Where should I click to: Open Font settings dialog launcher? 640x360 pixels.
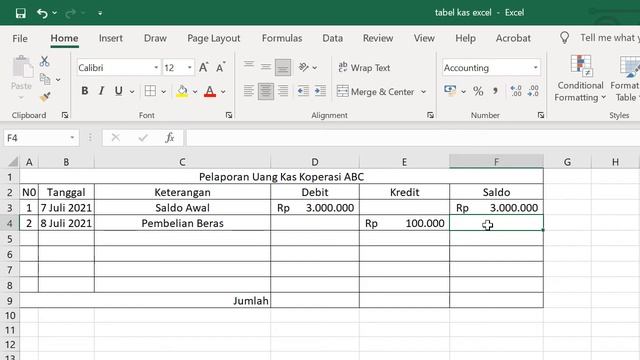point(229,115)
